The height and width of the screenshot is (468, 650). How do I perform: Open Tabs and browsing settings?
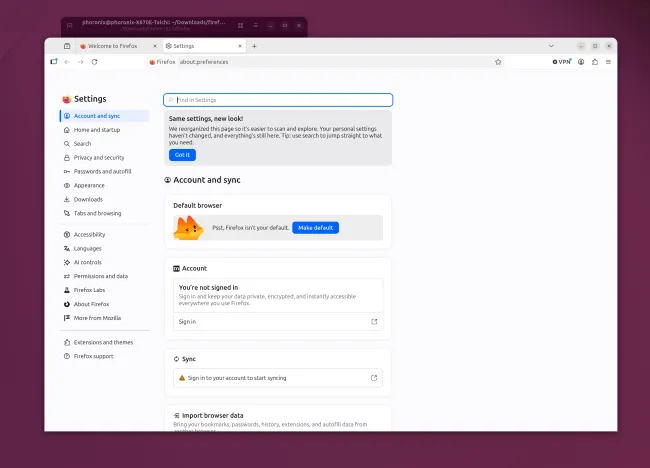(104, 213)
